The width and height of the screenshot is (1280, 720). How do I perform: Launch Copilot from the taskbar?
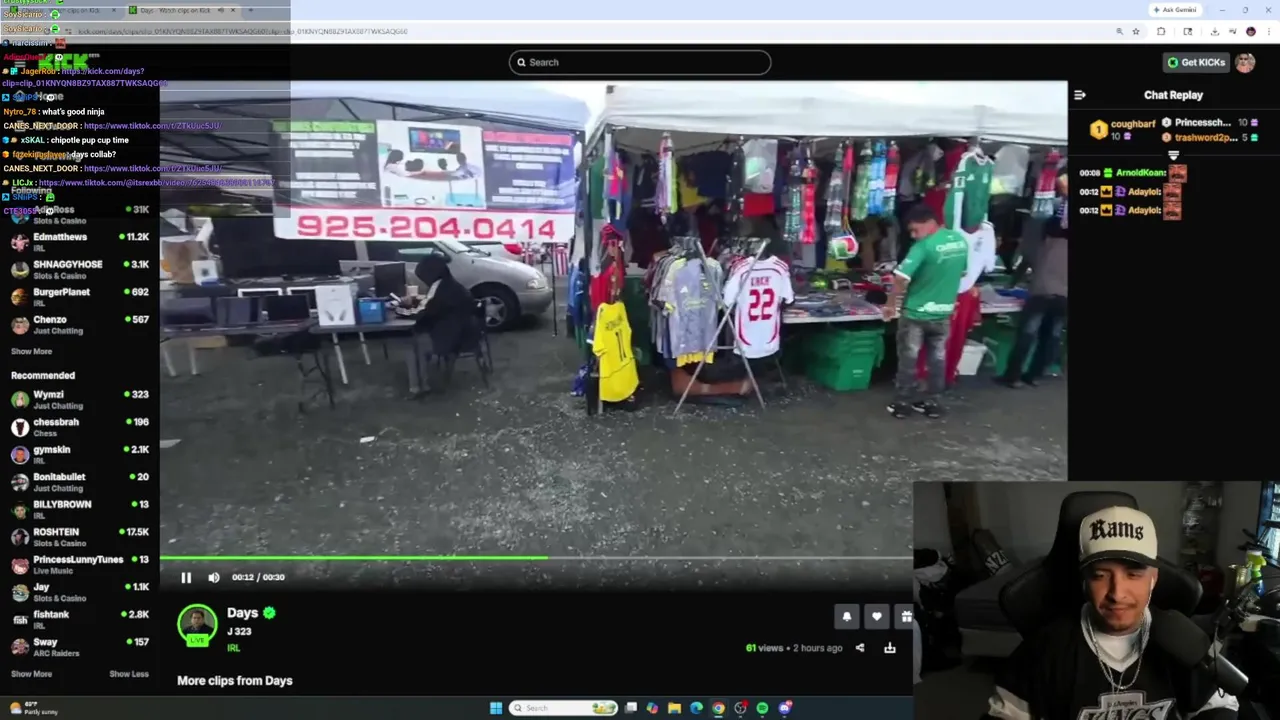[652, 708]
